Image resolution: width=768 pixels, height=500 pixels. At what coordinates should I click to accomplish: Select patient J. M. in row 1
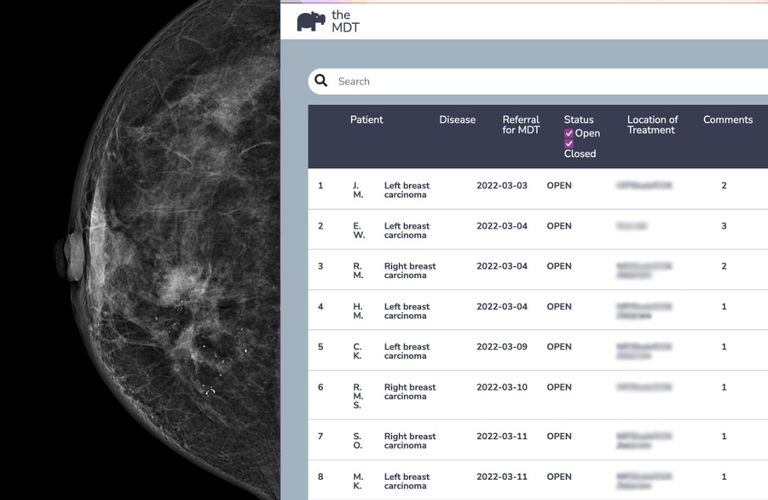tap(358, 190)
